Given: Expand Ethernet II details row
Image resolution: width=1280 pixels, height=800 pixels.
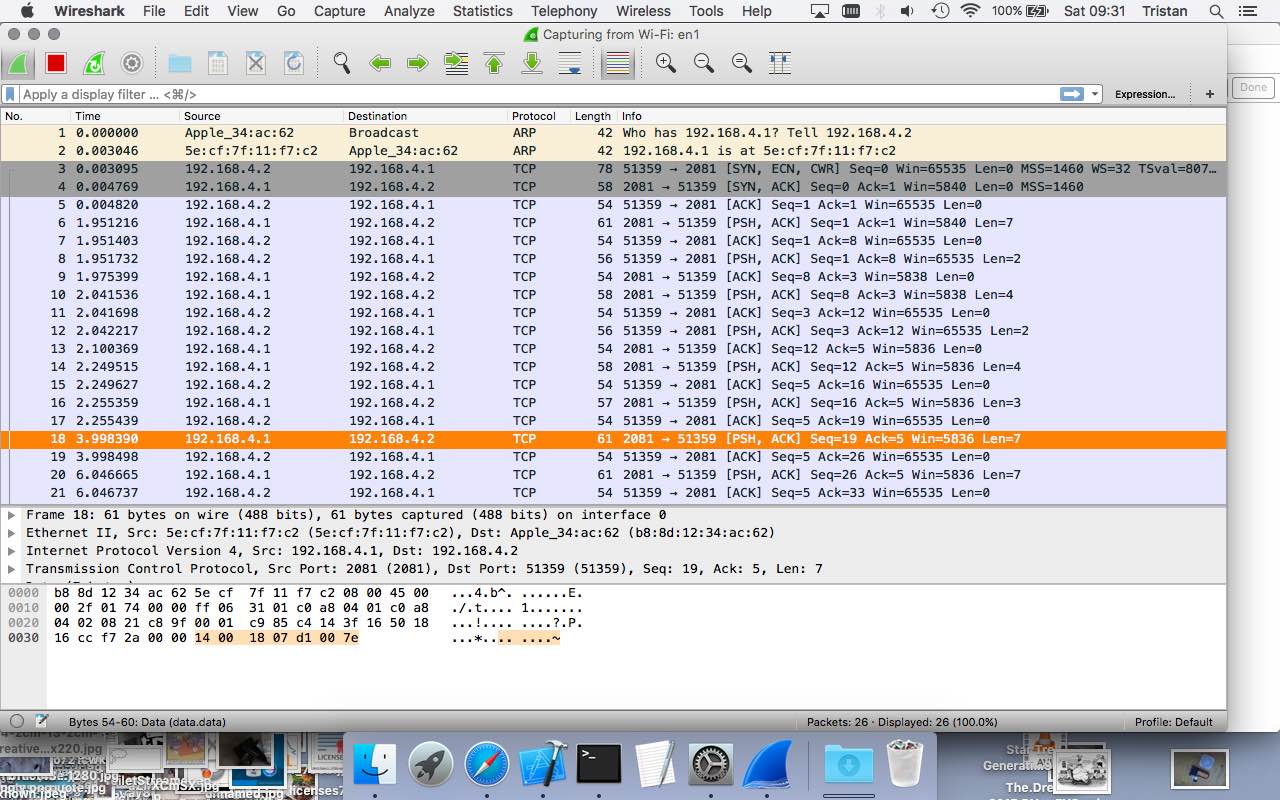Looking at the screenshot, I should click(12, 533).
